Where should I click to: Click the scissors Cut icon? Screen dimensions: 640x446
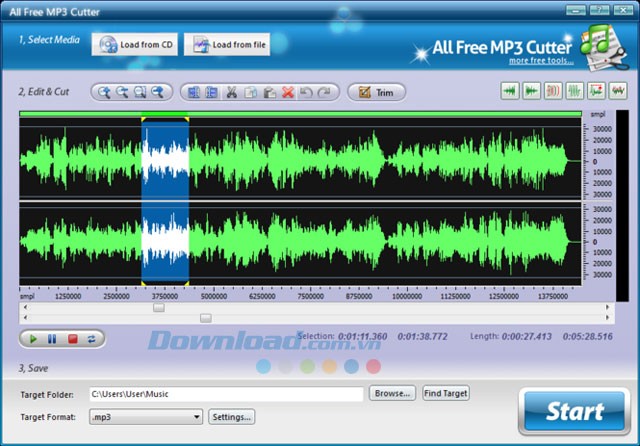pos(231,93)
